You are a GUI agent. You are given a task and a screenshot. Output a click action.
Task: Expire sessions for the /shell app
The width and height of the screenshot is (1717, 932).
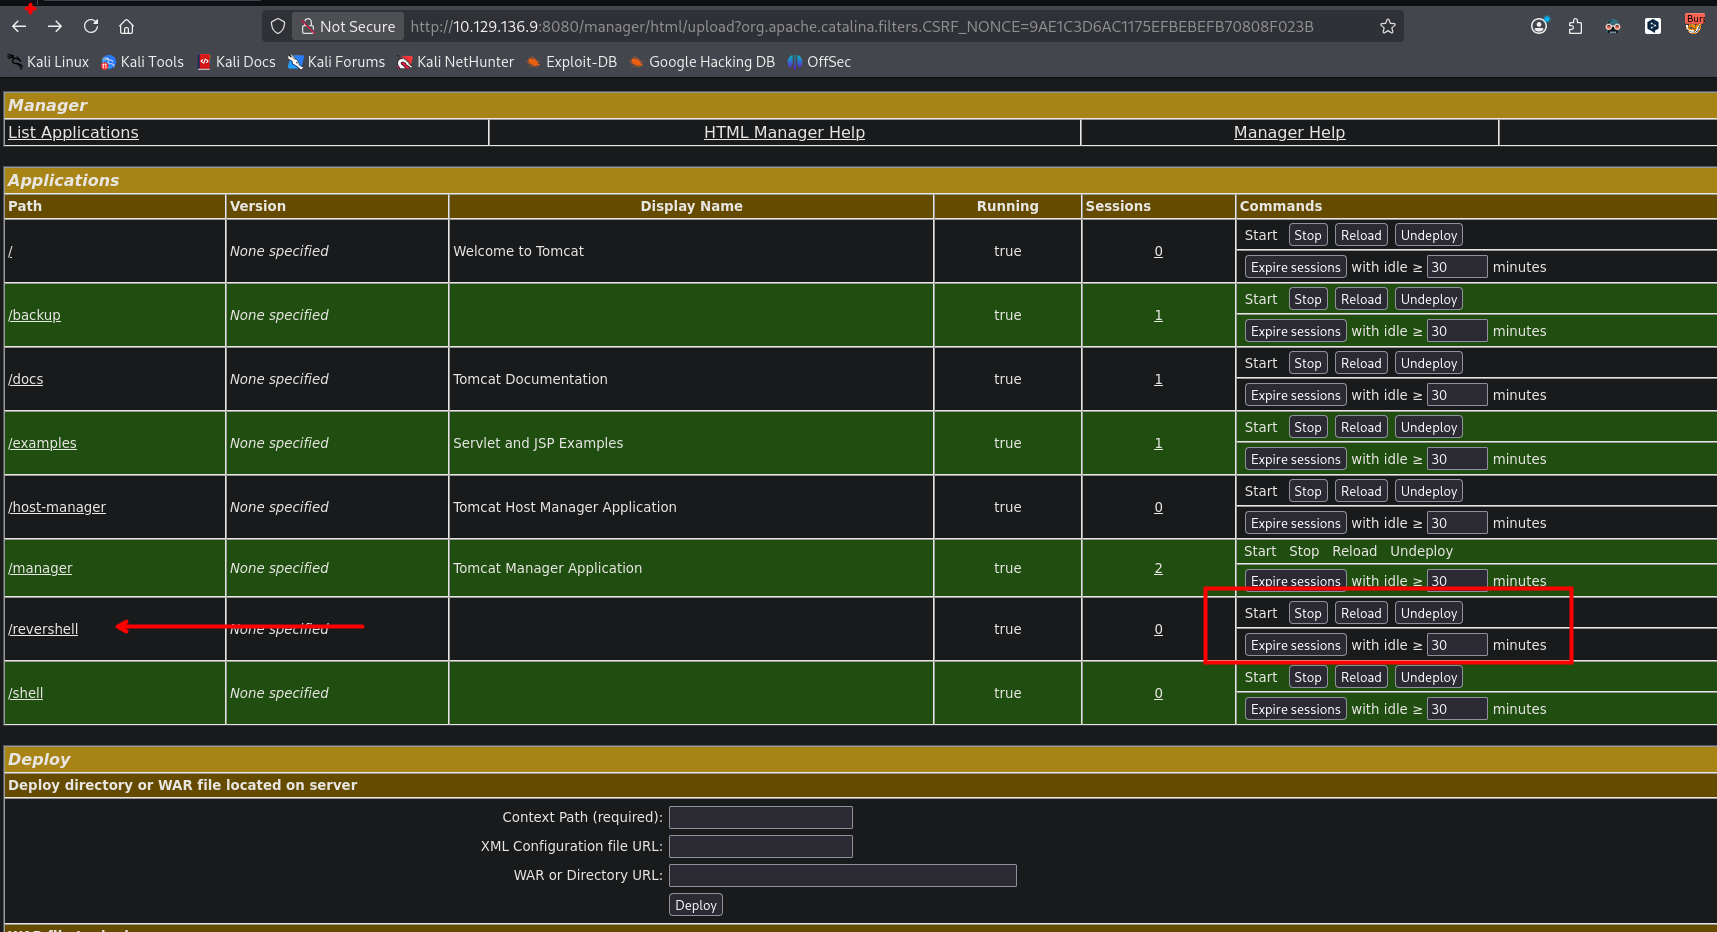point(1295,709)
